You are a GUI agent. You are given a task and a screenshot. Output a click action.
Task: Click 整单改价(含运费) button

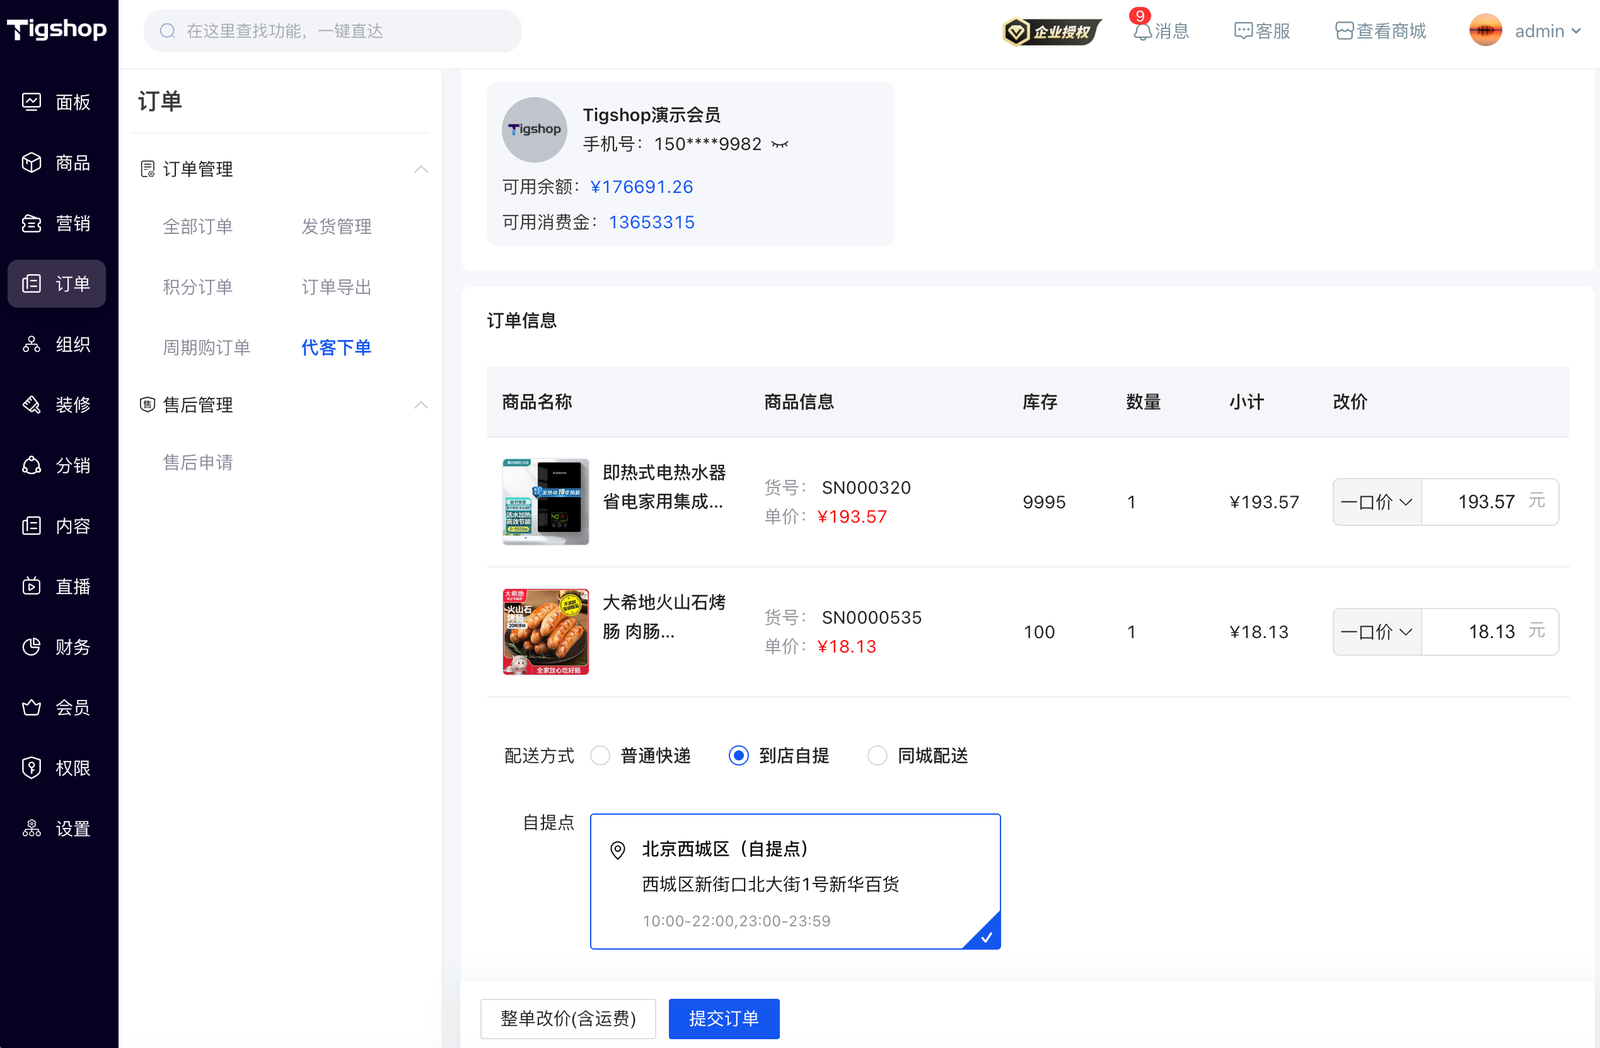[568, 1019]
